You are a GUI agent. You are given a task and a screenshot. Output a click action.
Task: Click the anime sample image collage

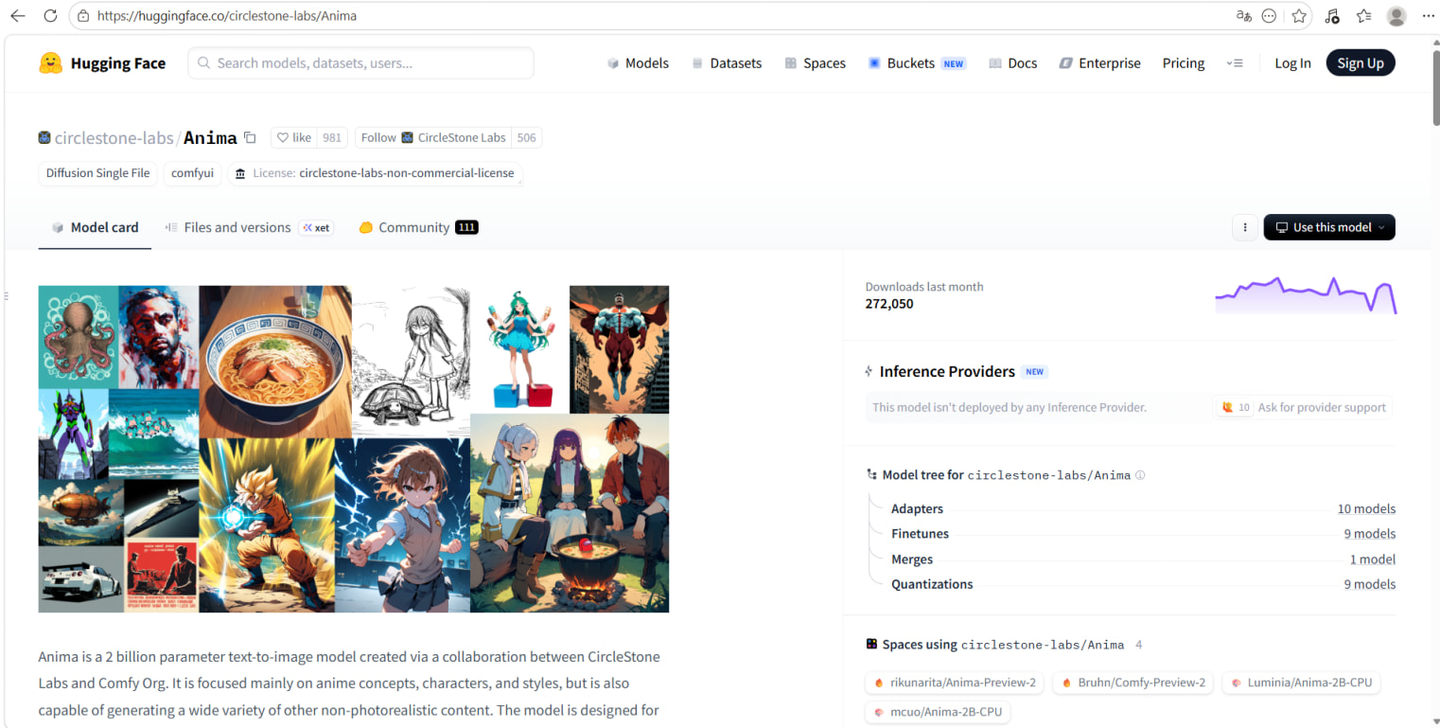(x=354, y=449)
